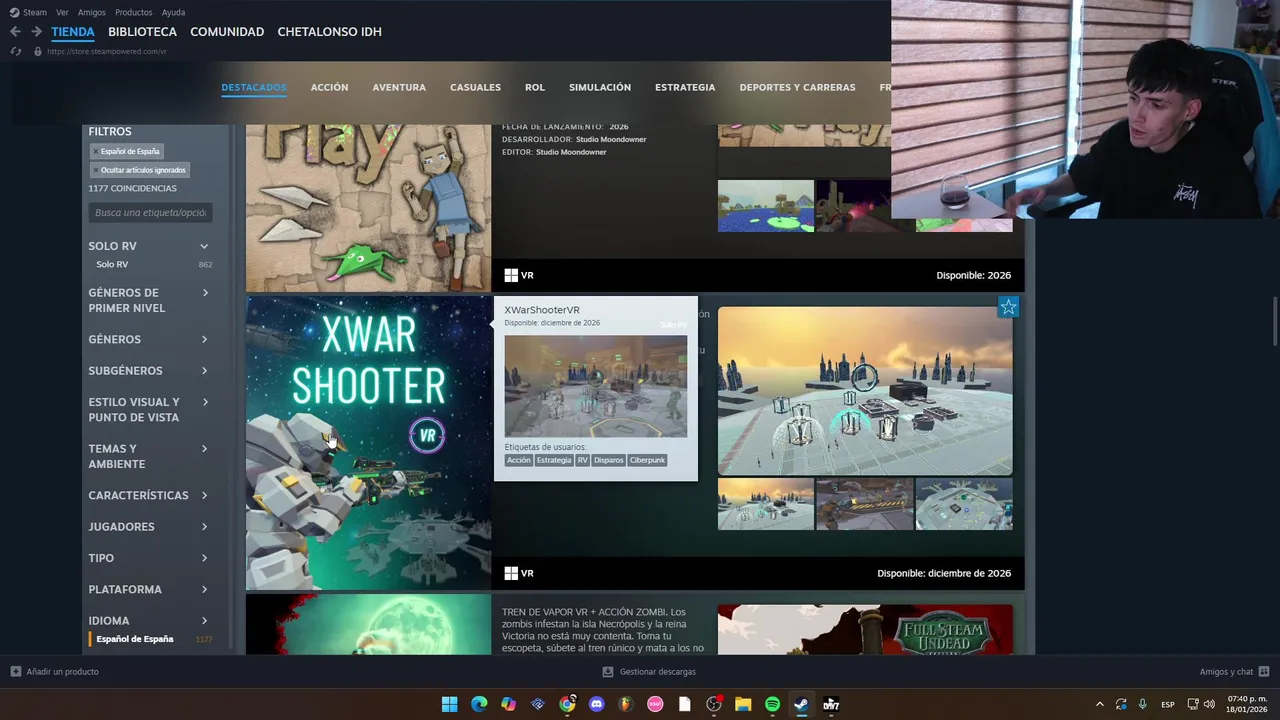Image resolution: width=1280 pixels, height=720 pixels.
Task: Switch to the ESTRATEGIA category tab
Action: pos(685,87)
